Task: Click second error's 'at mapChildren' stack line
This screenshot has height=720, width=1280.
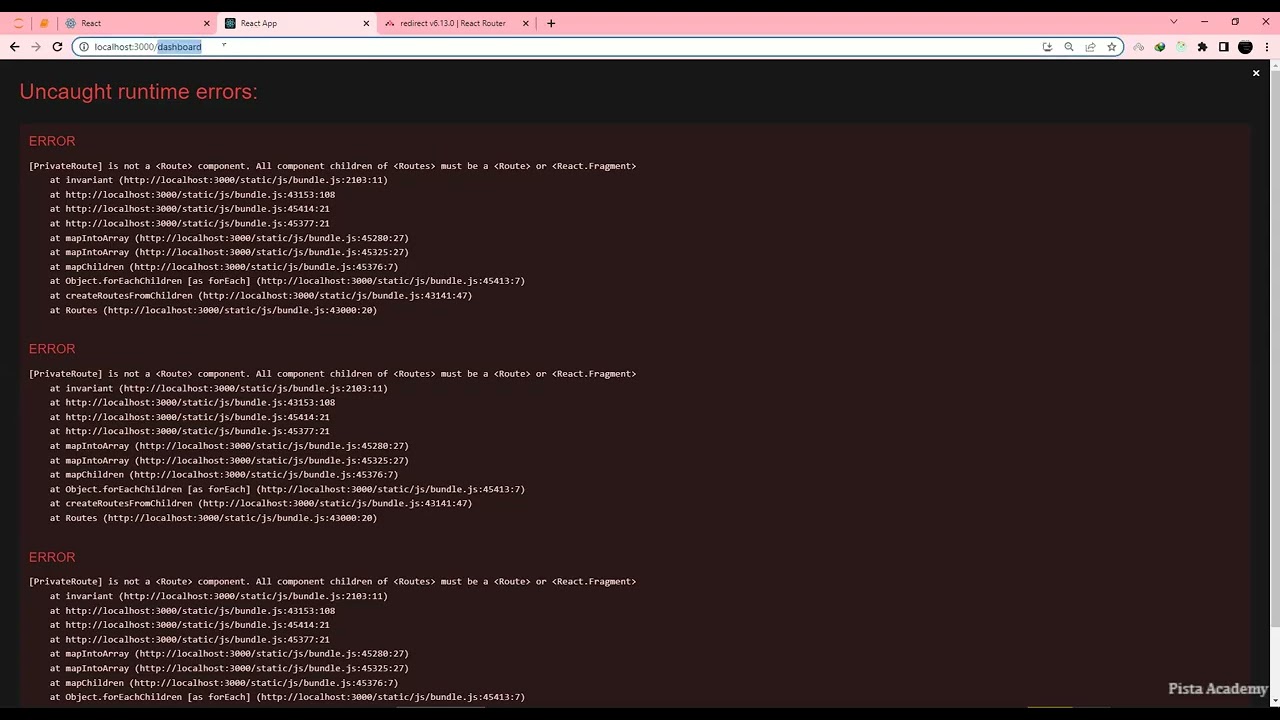Action: (x=224, y=475)
